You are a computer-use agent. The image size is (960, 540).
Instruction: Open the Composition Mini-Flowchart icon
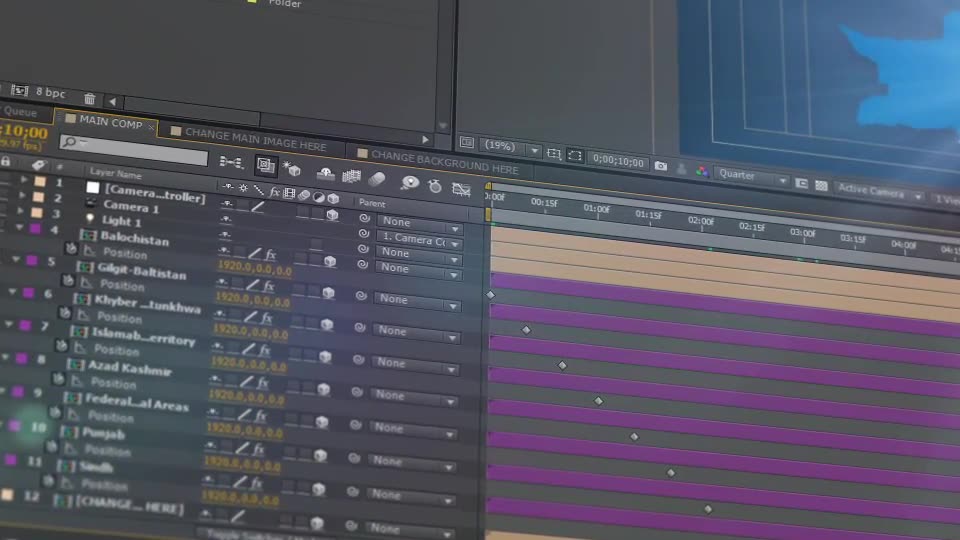point(231,162)
